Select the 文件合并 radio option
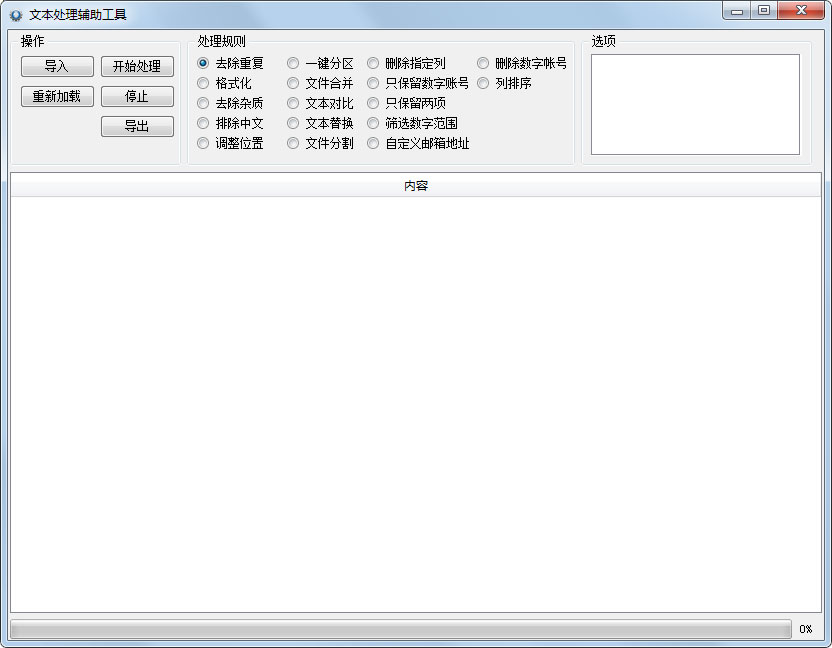This screenshot has height=648, width=832. coord(320,83)
